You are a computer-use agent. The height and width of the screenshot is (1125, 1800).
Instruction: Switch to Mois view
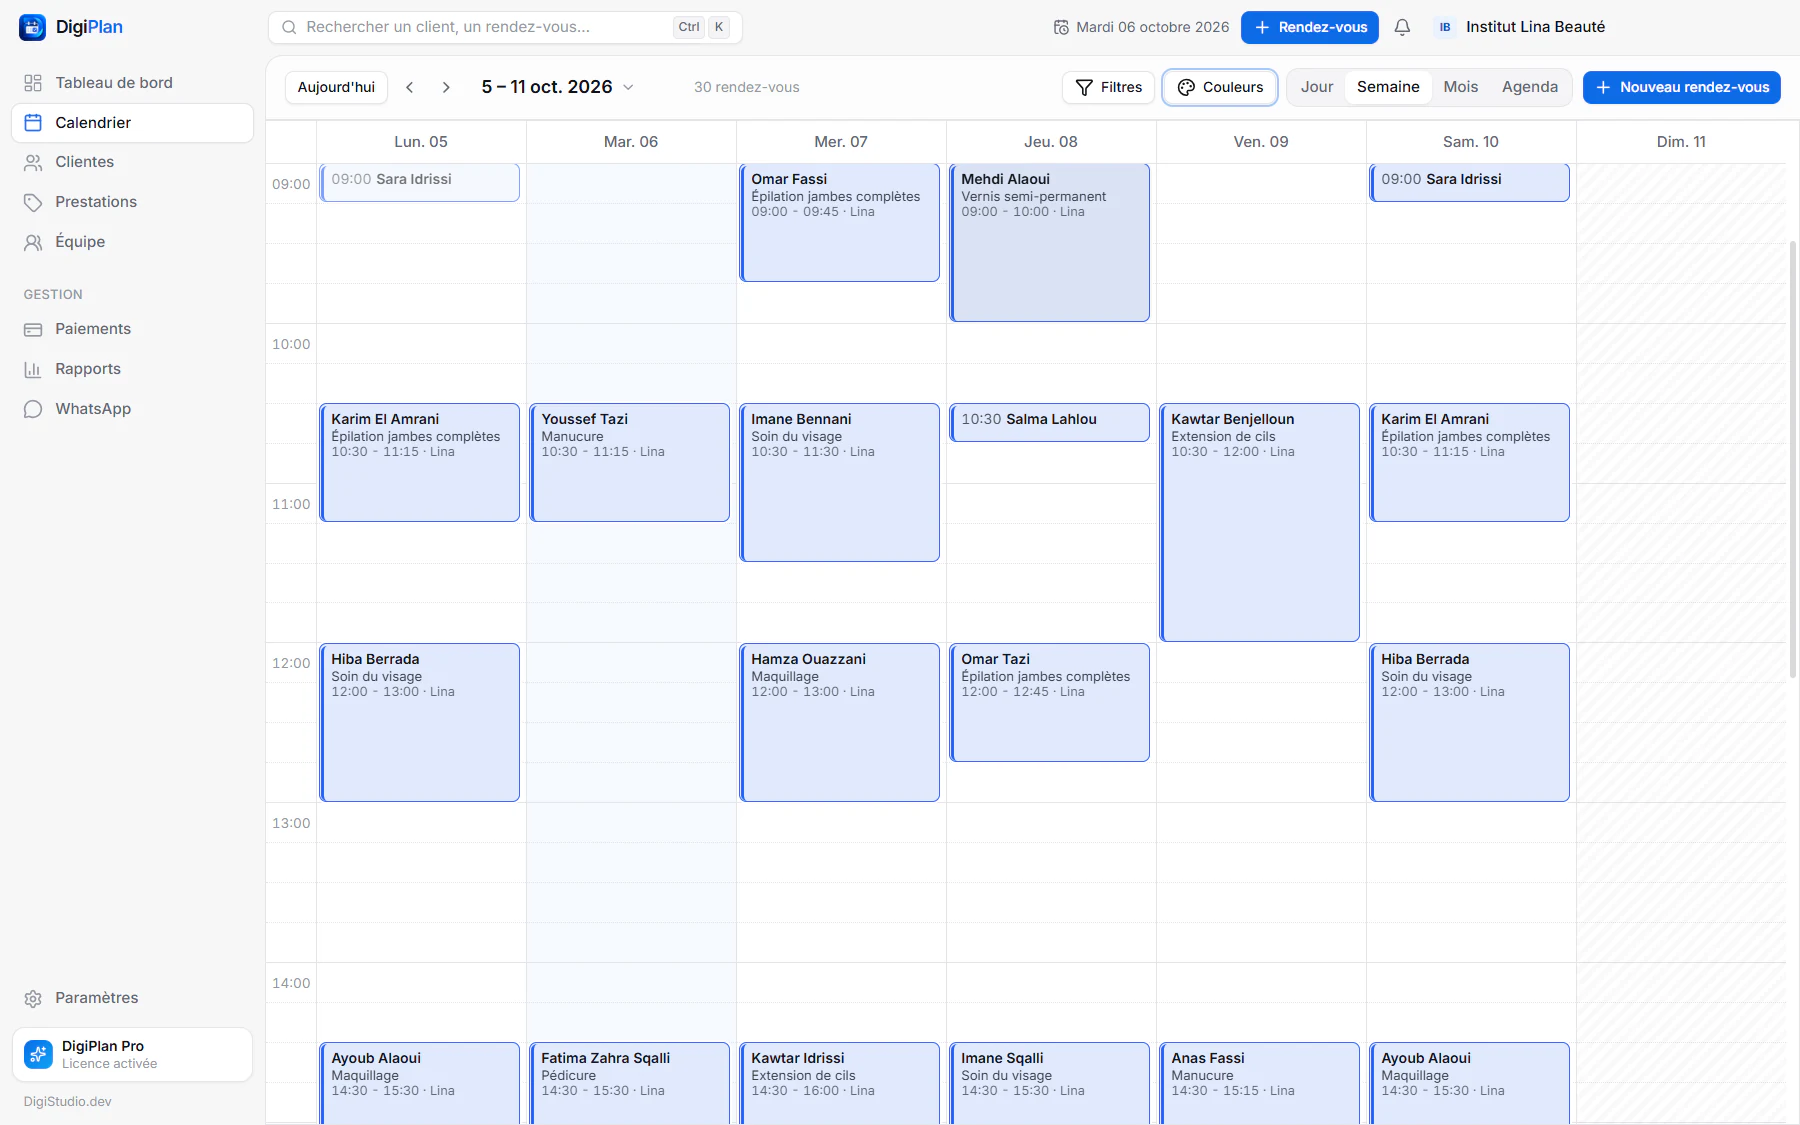pos(1460,87)
